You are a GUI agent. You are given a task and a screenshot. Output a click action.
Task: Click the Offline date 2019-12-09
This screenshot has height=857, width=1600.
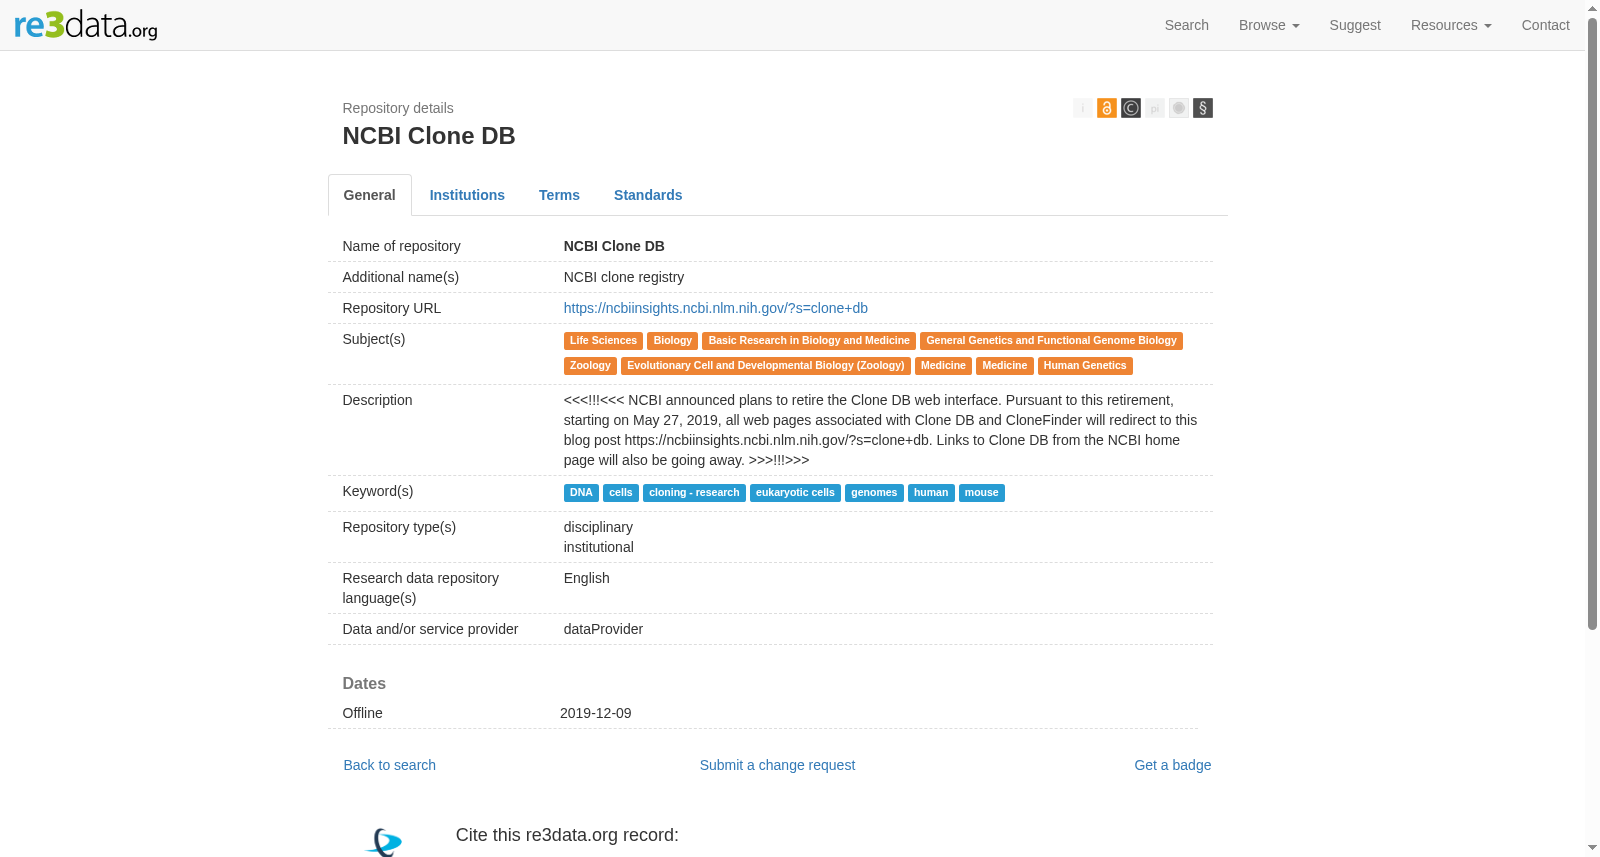coord(596,713)
